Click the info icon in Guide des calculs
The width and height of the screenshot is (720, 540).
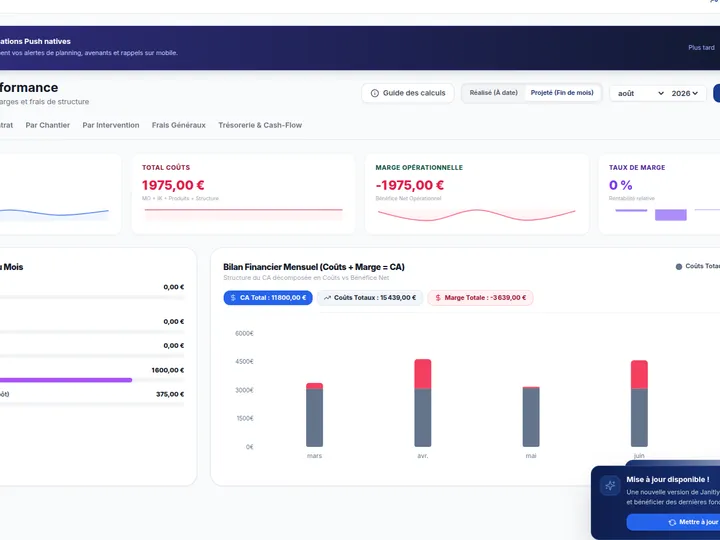pos(375,93)
